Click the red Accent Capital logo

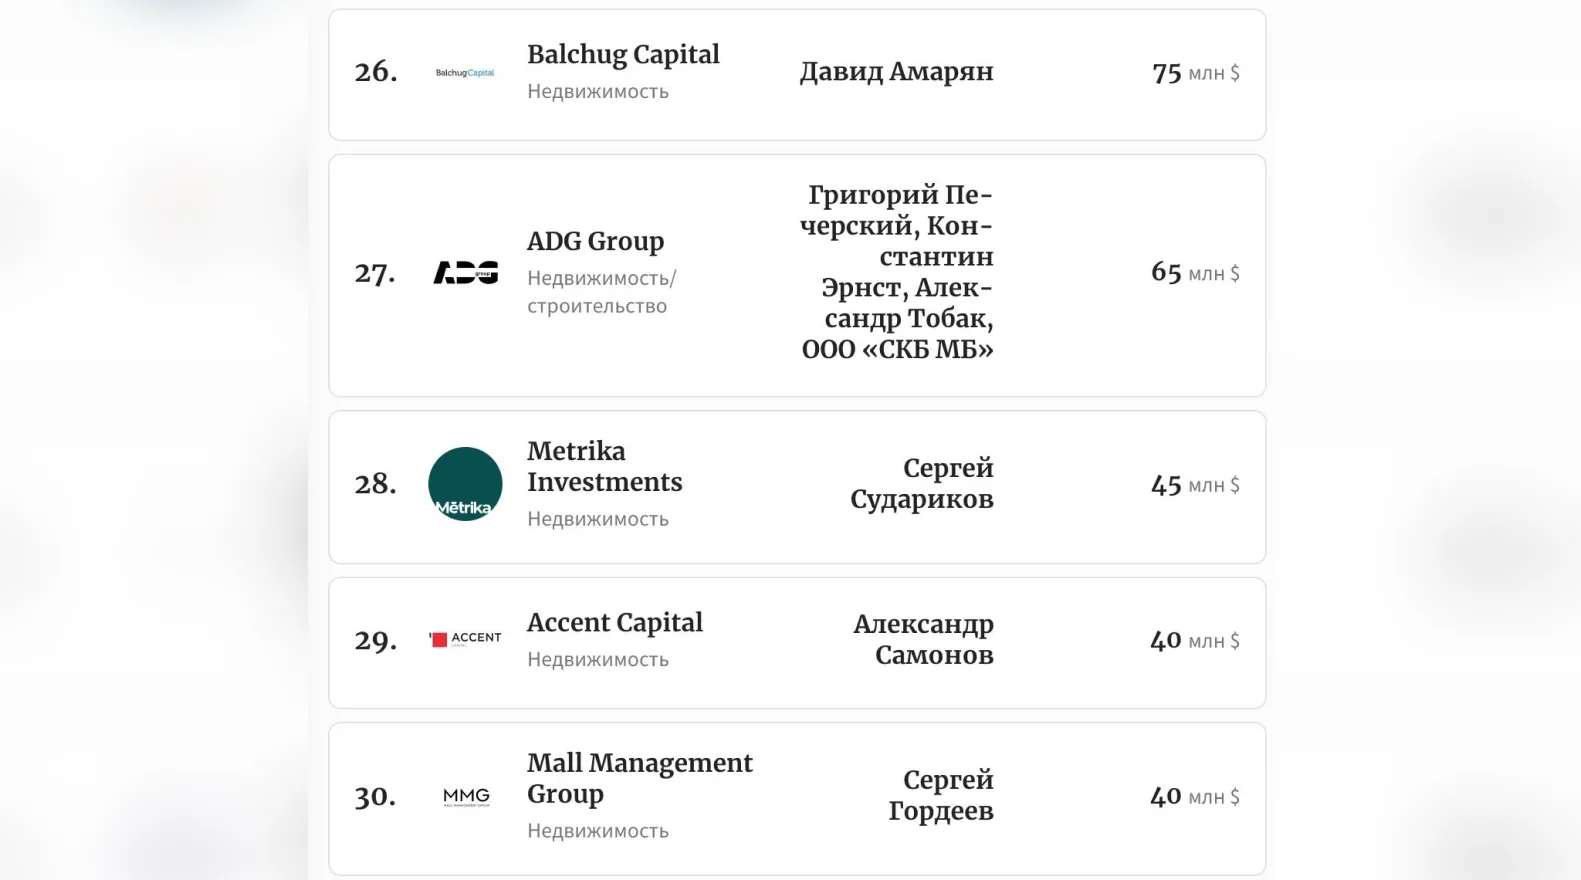[465, 639]
